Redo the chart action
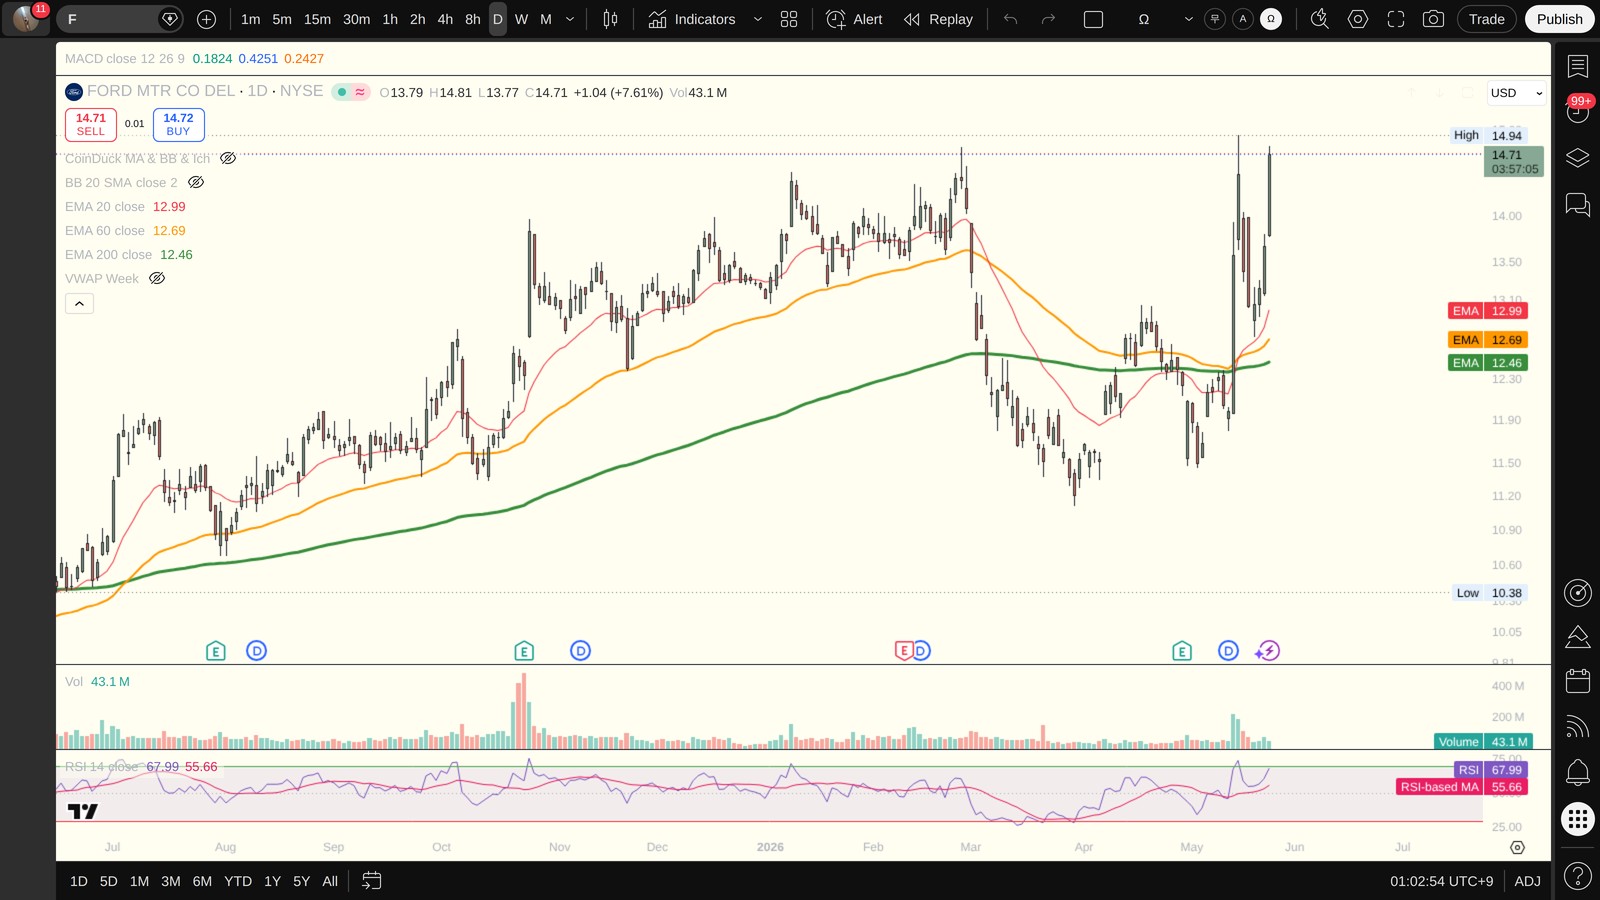This screenshot has width=1600, height=900. click(x=1048, y=19)
